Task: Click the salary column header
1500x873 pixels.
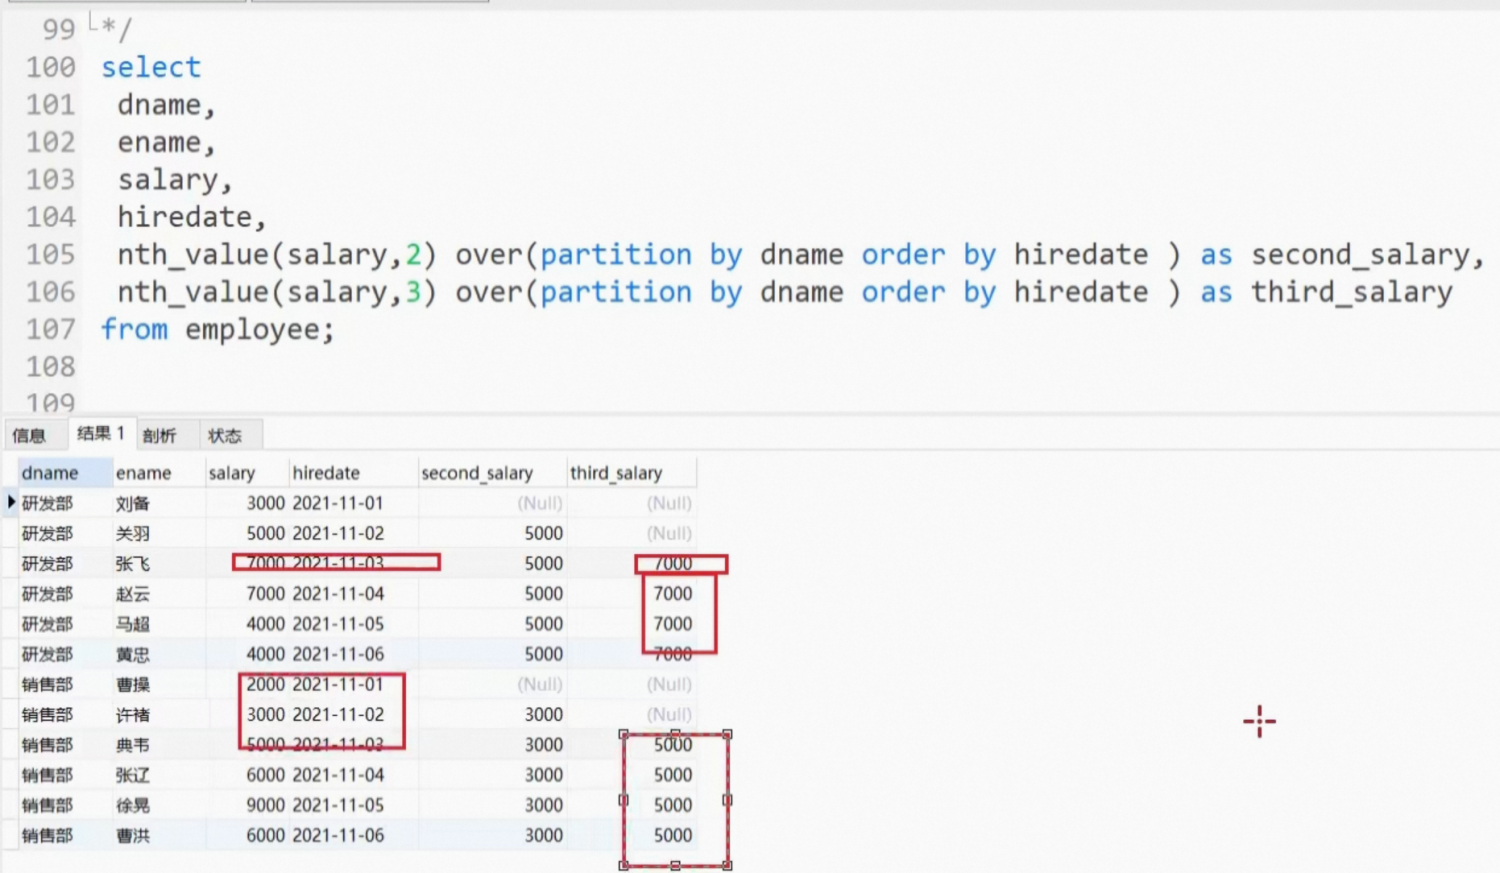Action: coord(247,473)
